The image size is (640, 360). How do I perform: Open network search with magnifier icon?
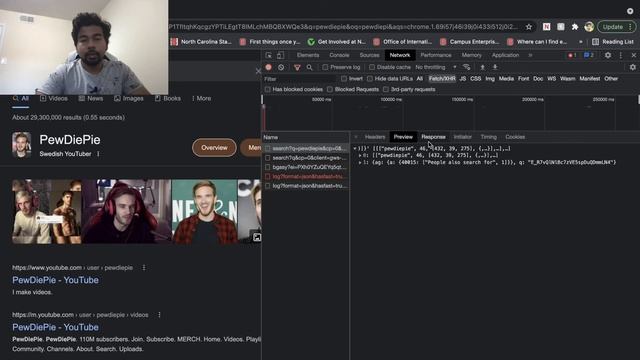click(309, 67)
